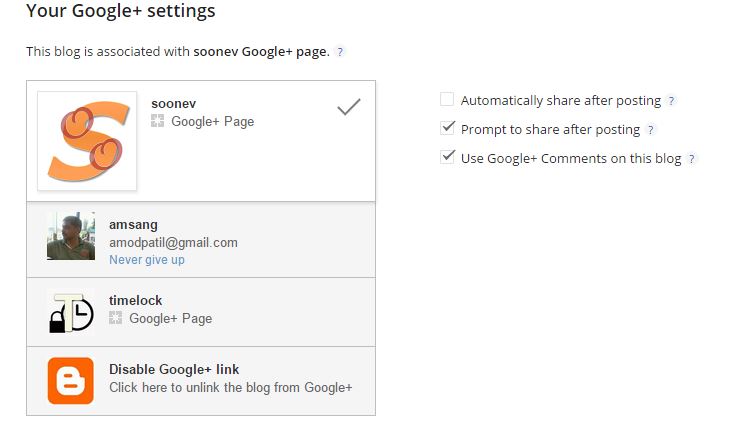750x432 pixels.
Task: Toggle Use Google+ Comments on this blog
Action: coord(447,157)
